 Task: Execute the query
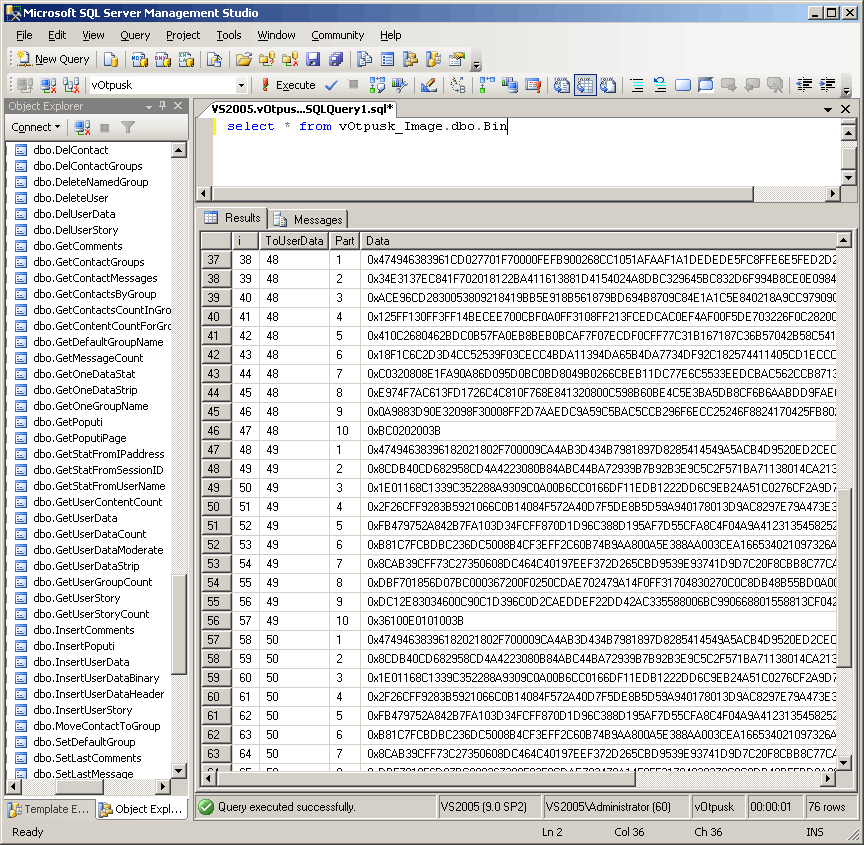click(289, 85)
